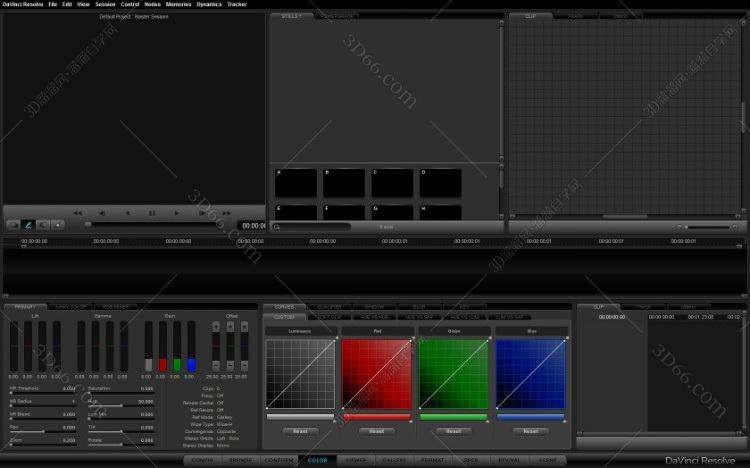Click the viewer playback scrub bar handle
The image size is (750, 468).
[88, 224]
